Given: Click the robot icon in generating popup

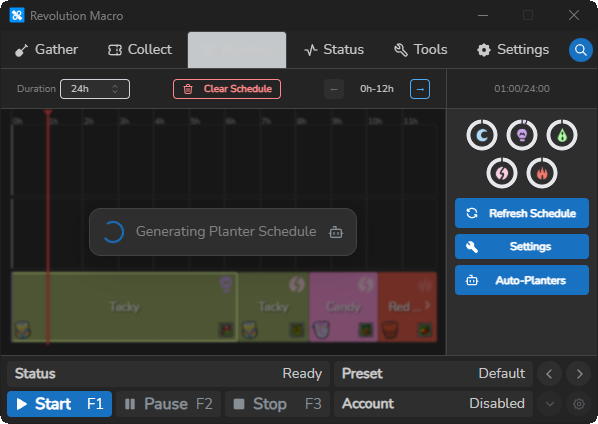Looking at the screenshot, I should point(336,232).
